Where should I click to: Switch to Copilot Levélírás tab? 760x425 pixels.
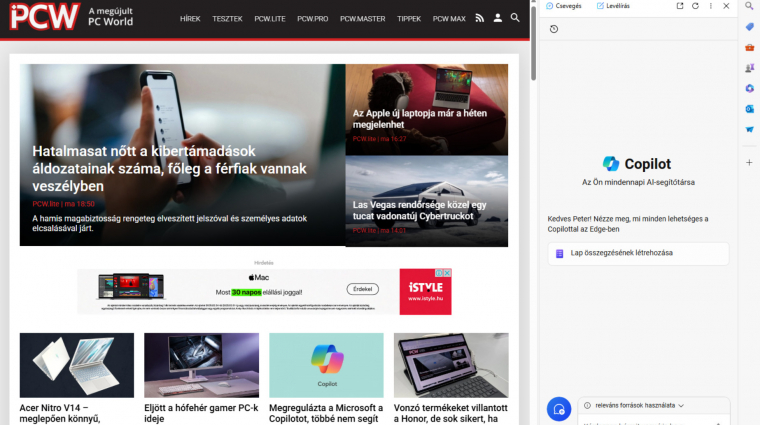pos(613,6)
